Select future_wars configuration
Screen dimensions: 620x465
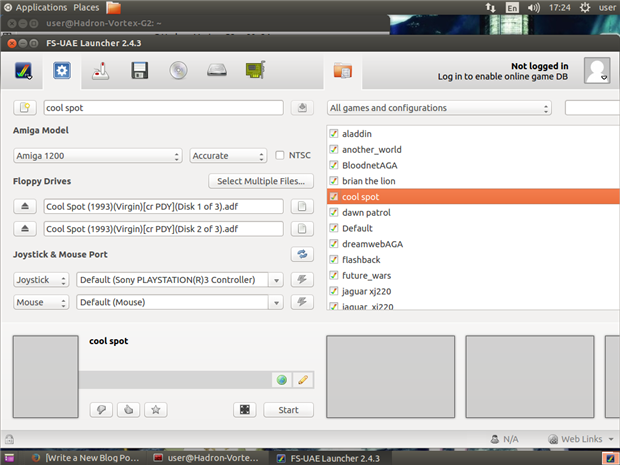473,276
